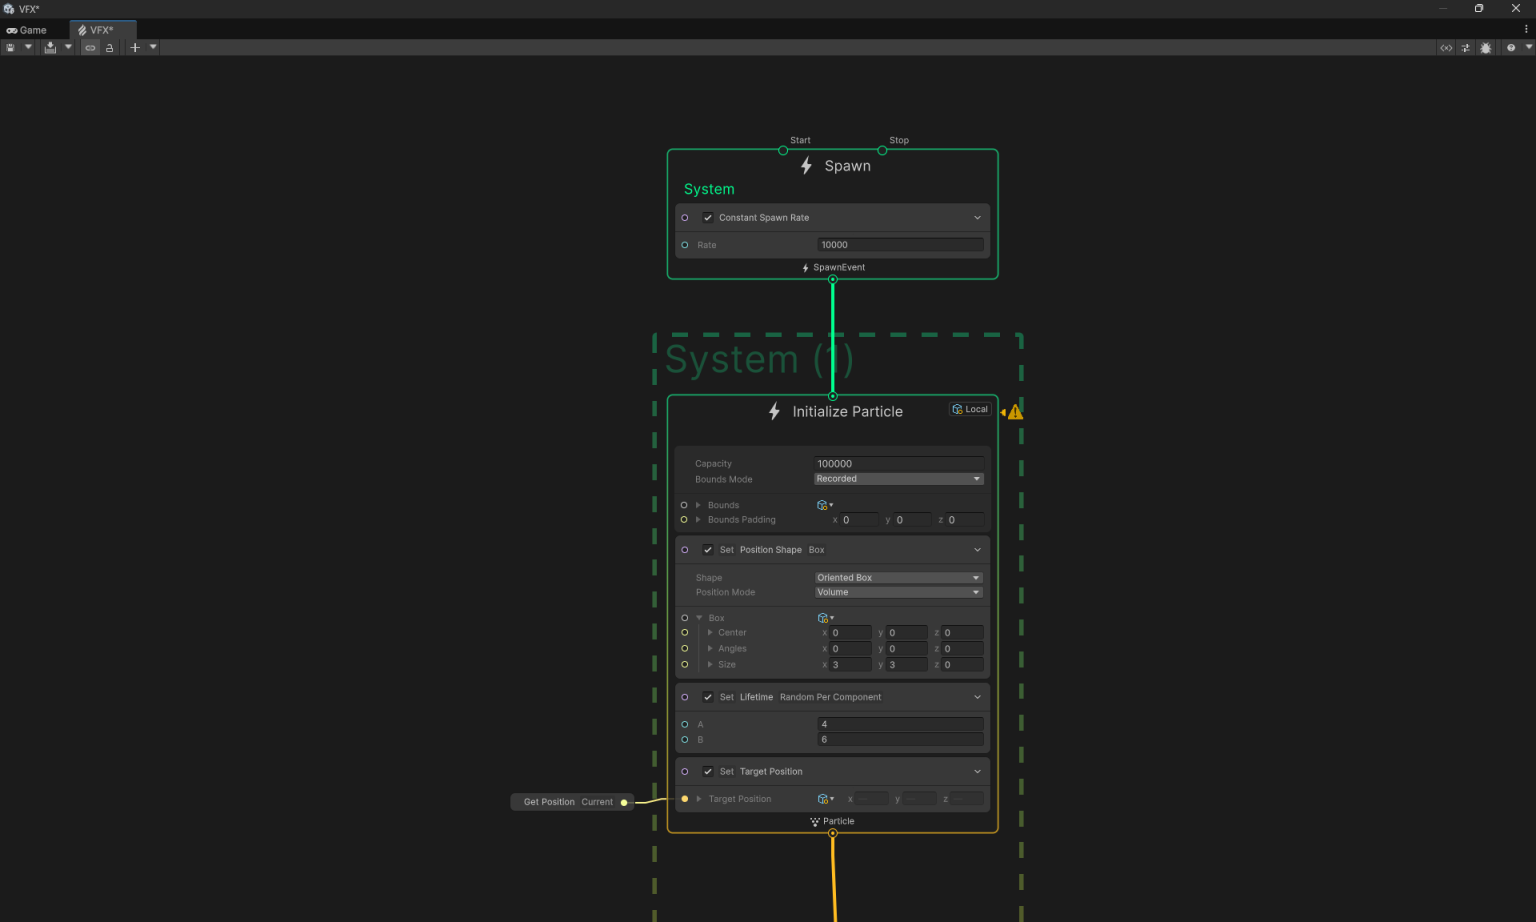1536x922 pixels.
Task: Uncheck Set Position Shape Box
Action: (x=708, y=549)
